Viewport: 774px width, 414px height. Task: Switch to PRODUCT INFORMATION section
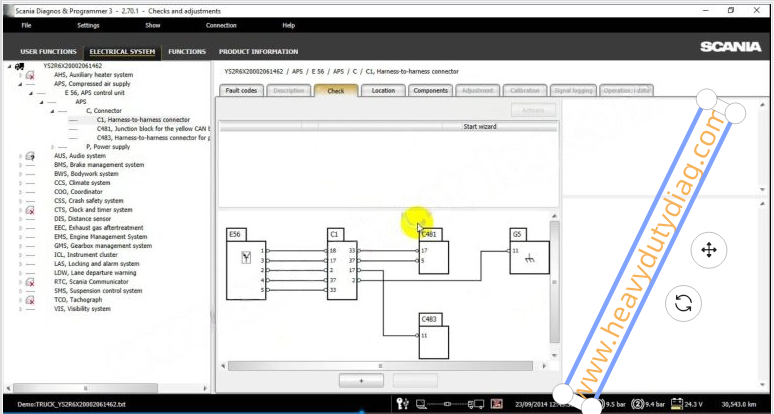tap(259, 52)
